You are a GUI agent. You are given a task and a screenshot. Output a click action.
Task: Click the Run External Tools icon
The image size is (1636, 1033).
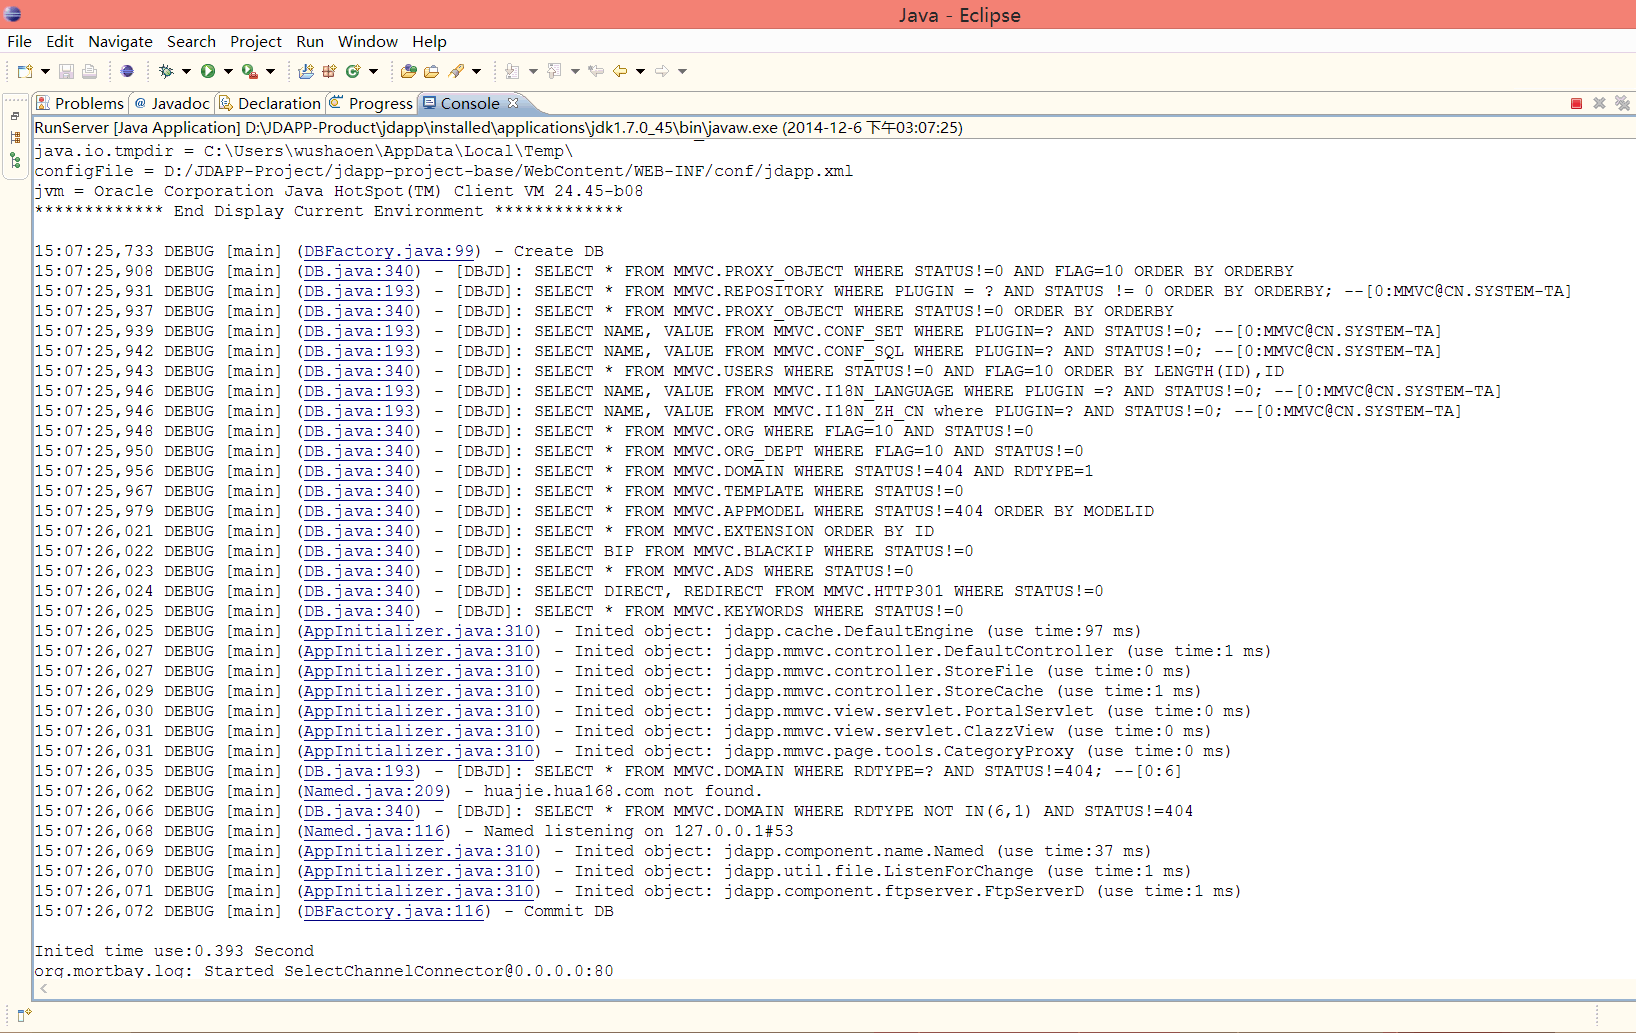(249, 71)
